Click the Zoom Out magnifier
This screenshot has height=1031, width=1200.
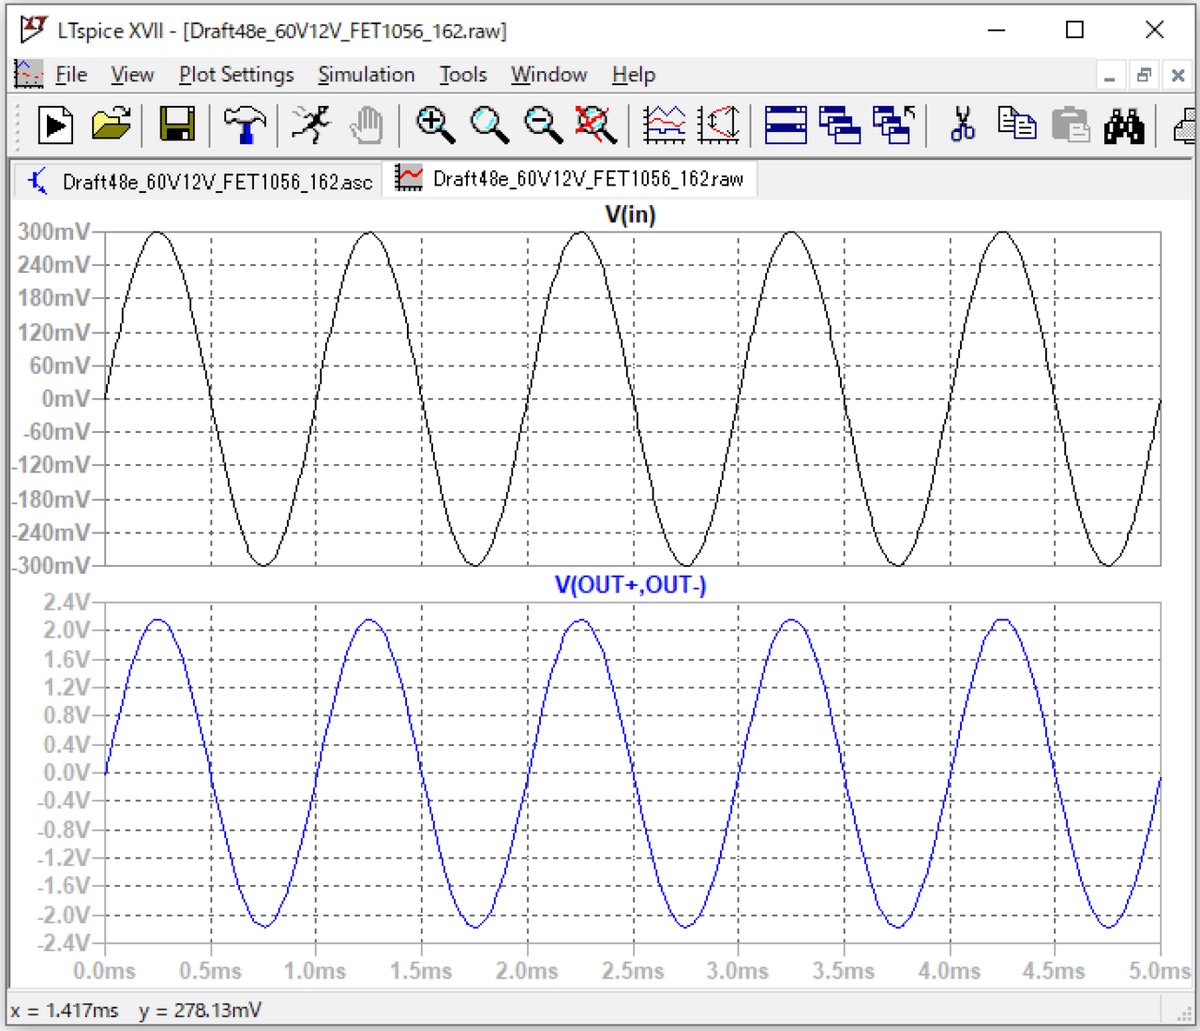[544, 124]
